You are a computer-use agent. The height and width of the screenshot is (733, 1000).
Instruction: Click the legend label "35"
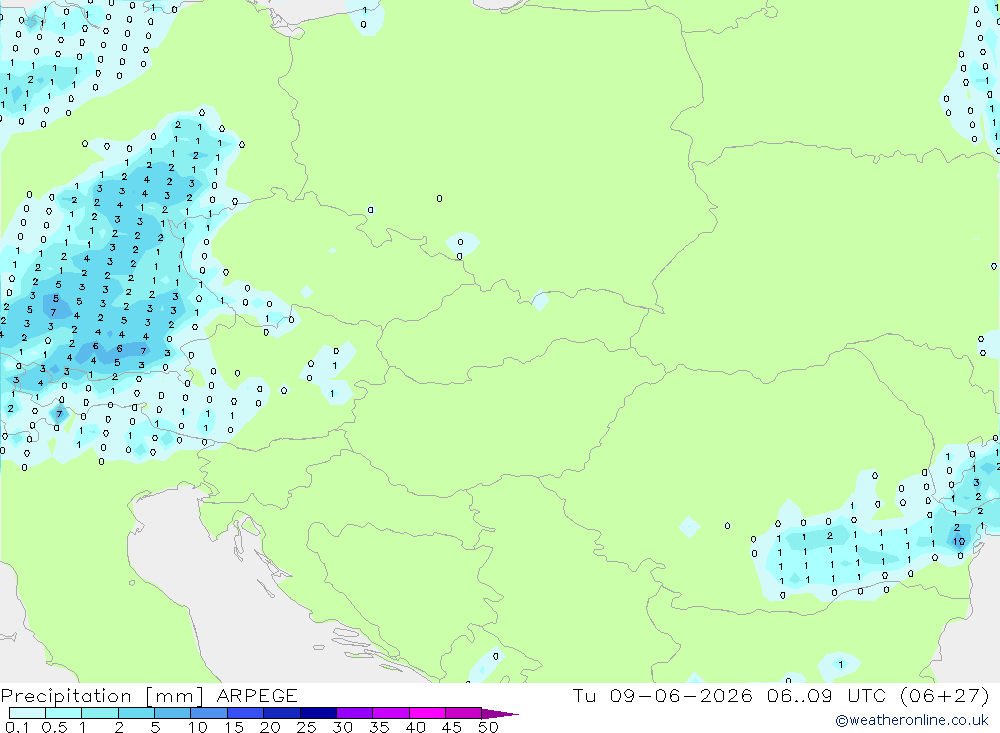[x=379, y=727]
